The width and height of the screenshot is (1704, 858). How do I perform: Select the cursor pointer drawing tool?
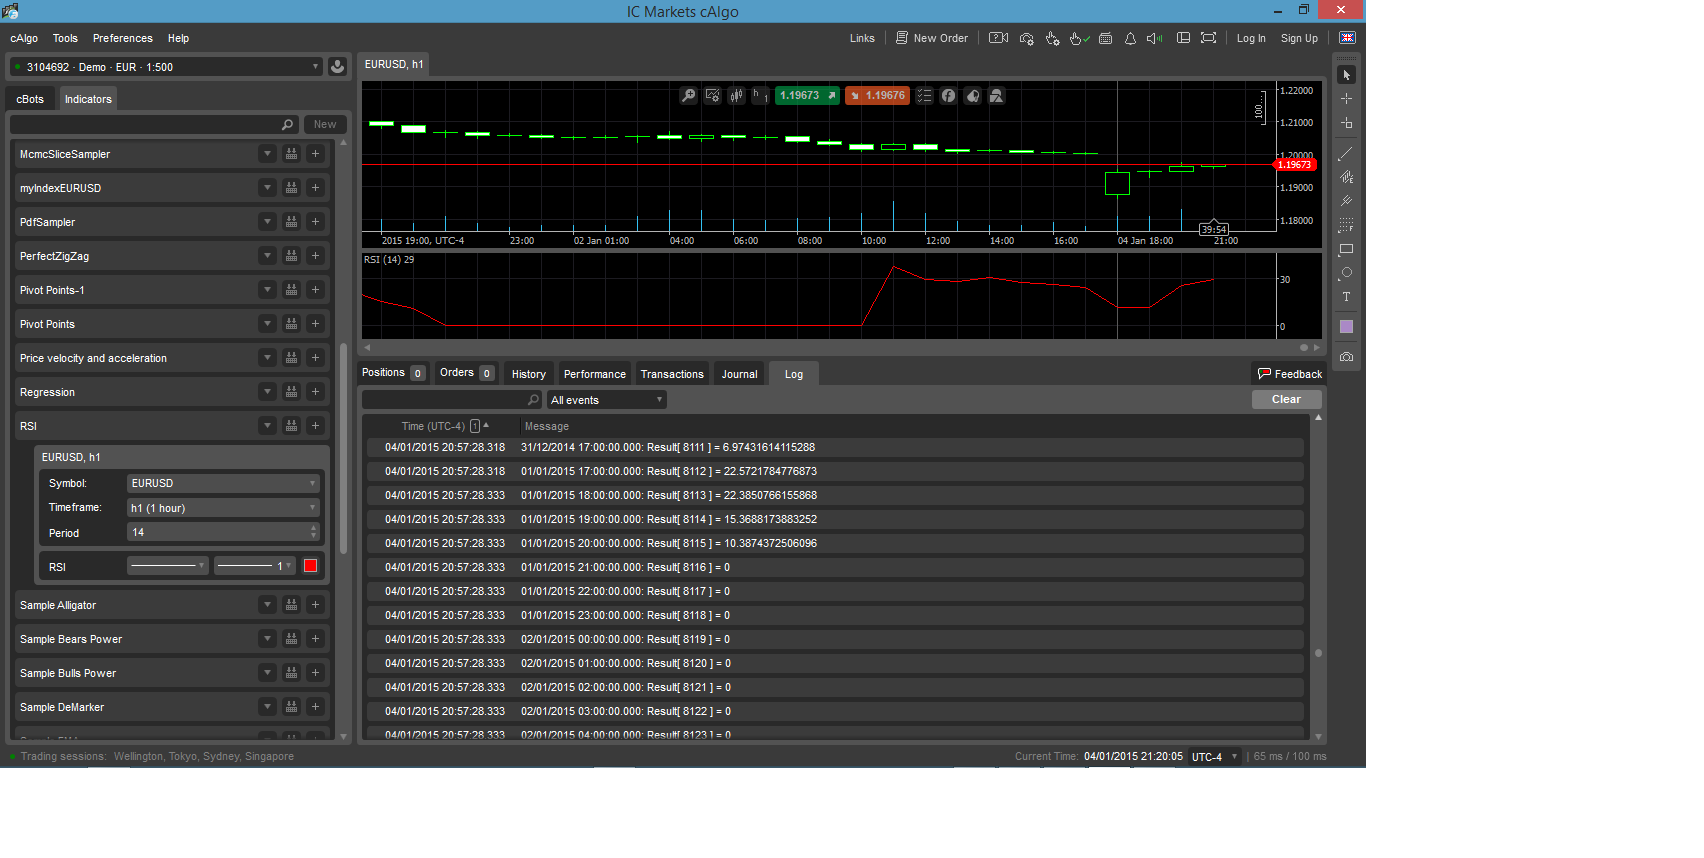(x=1346, y=75)
